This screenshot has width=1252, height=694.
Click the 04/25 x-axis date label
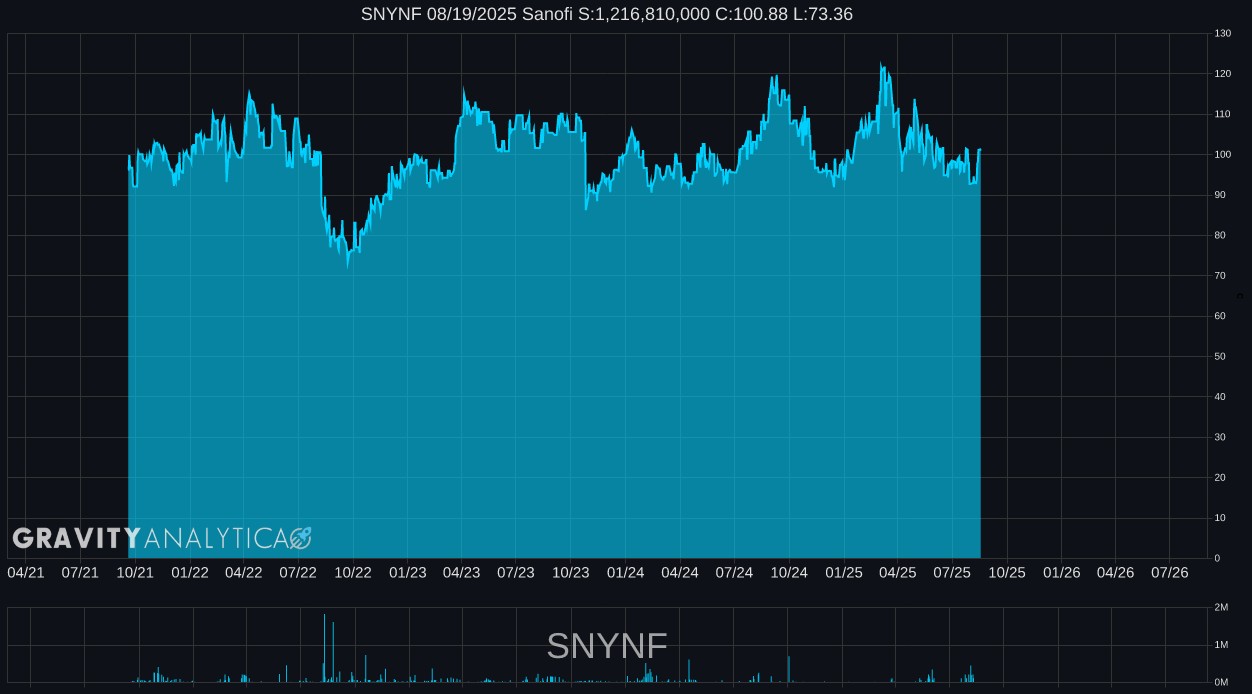897,572
